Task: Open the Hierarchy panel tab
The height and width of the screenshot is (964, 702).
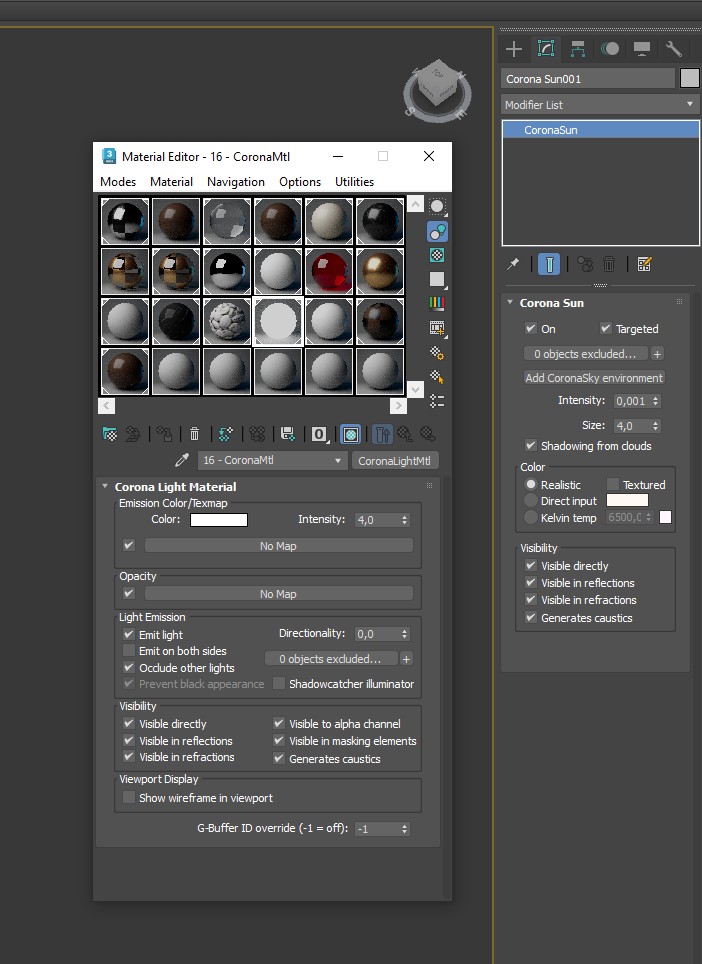Action: point(578,49)
